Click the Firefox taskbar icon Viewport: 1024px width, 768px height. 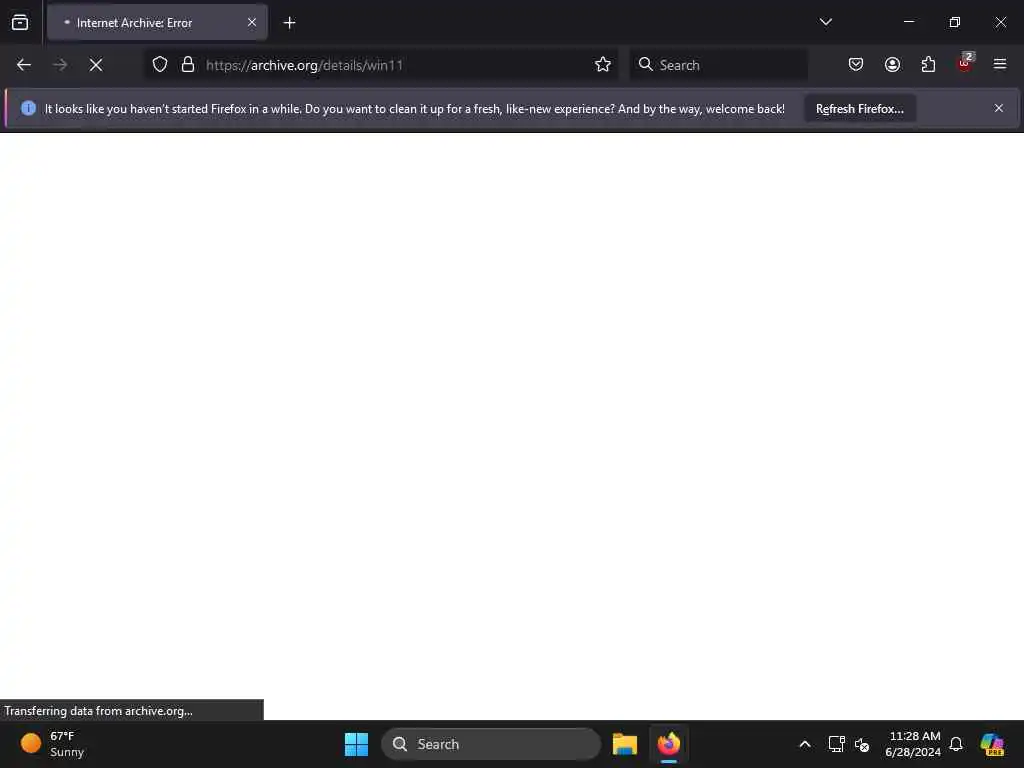tap(669, 744)
